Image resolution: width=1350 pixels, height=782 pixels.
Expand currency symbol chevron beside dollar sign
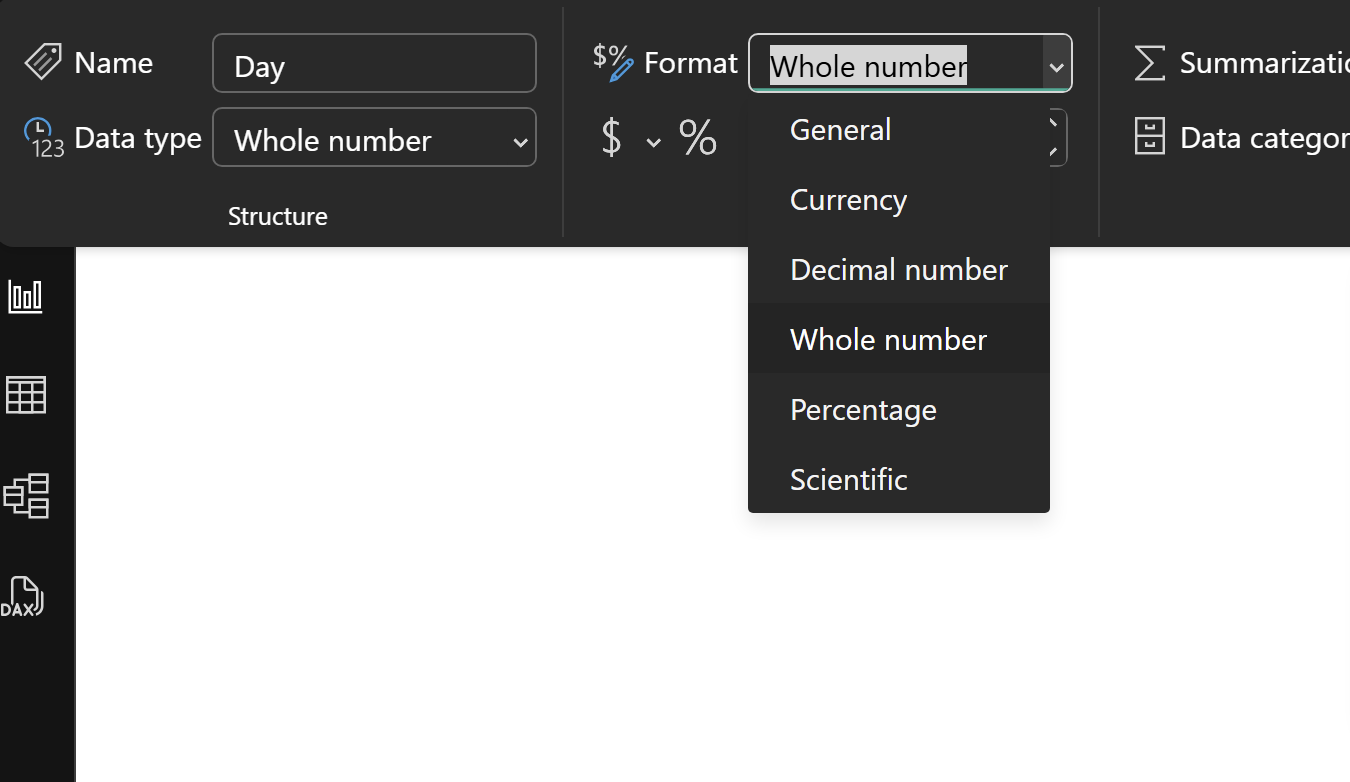coord(653,142)
